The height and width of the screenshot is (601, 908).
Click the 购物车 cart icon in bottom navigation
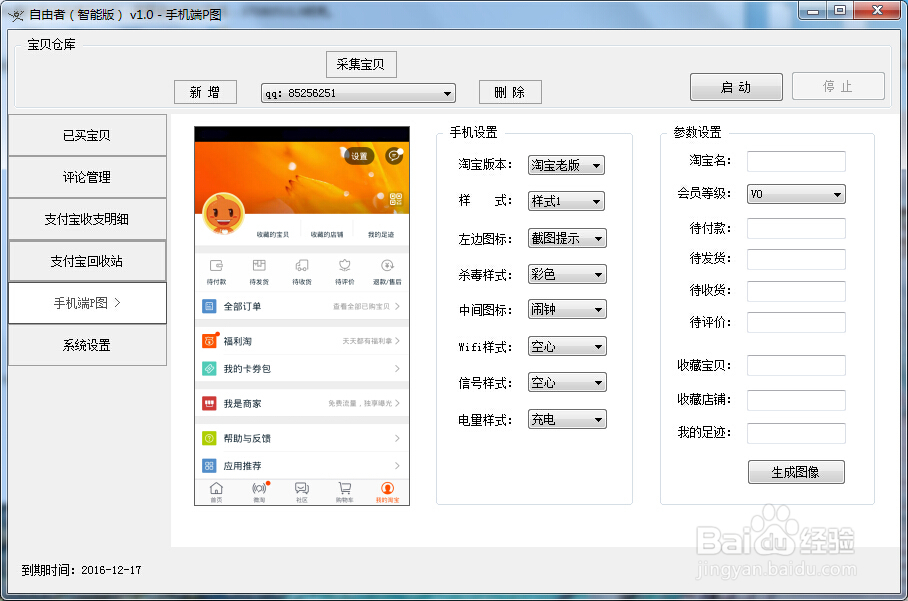[x=343, y=489]
